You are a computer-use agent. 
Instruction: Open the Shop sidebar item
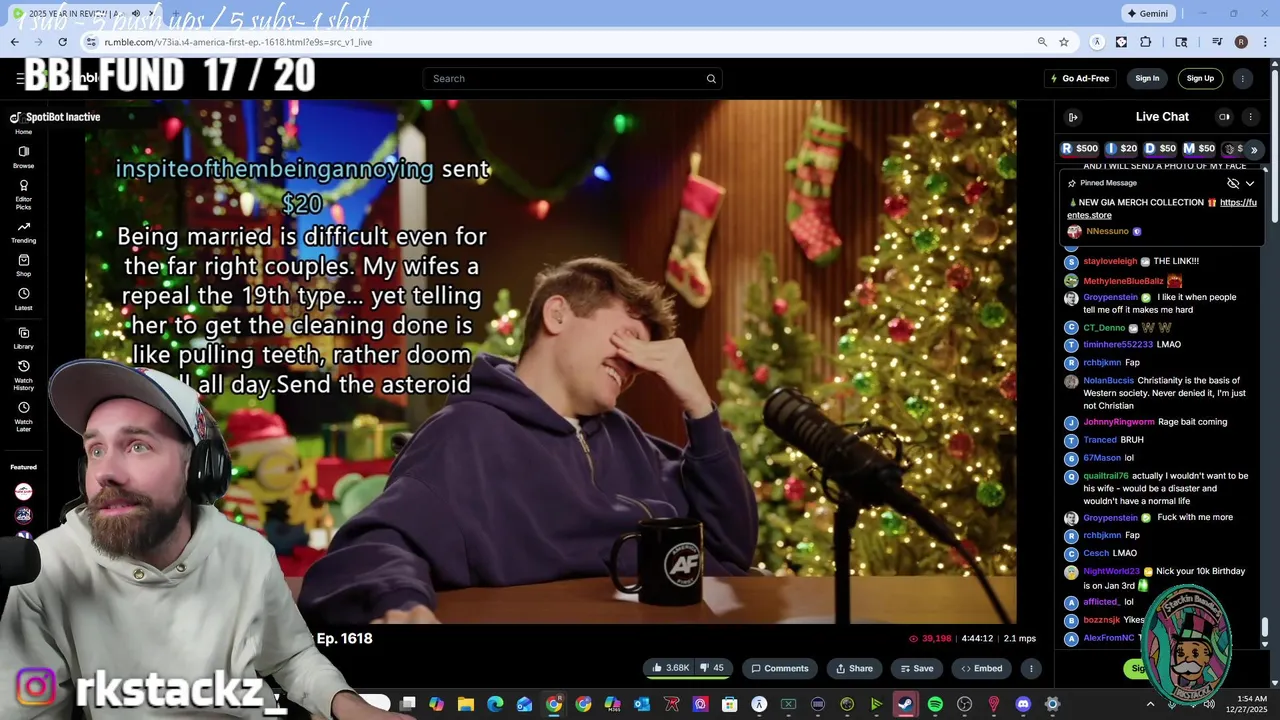coord(23,265)
